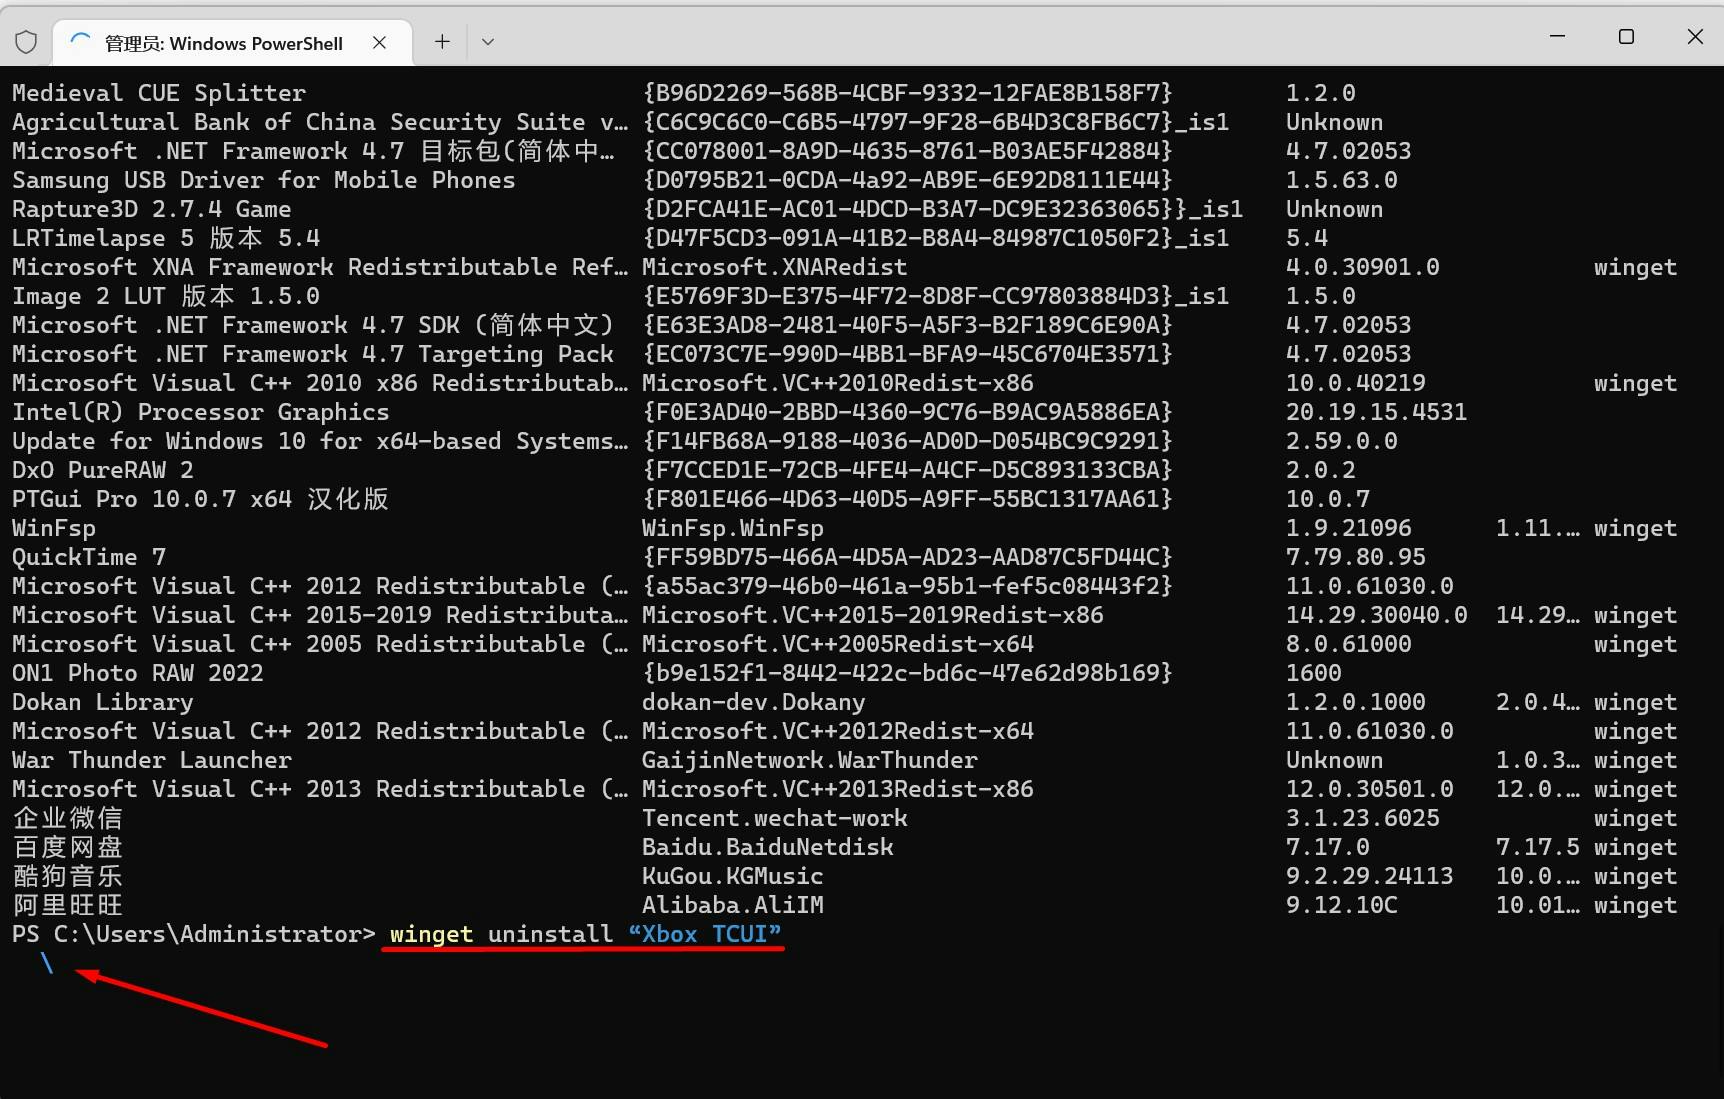The image size is (1724, 1099).
Task: Click the loading spinner icon in tab
Action: (x=81, y=42)
